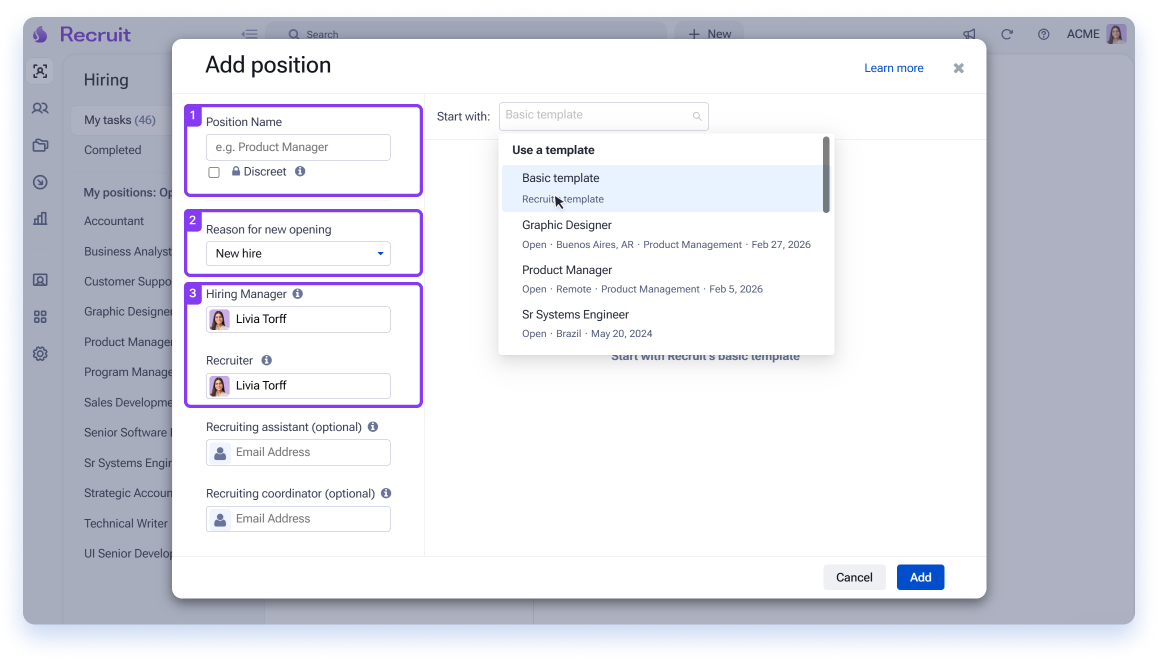This screenshot has width=1158, height=670.
Task: Open the hiring focus icon in left sidebar
Action: (41, 71)
